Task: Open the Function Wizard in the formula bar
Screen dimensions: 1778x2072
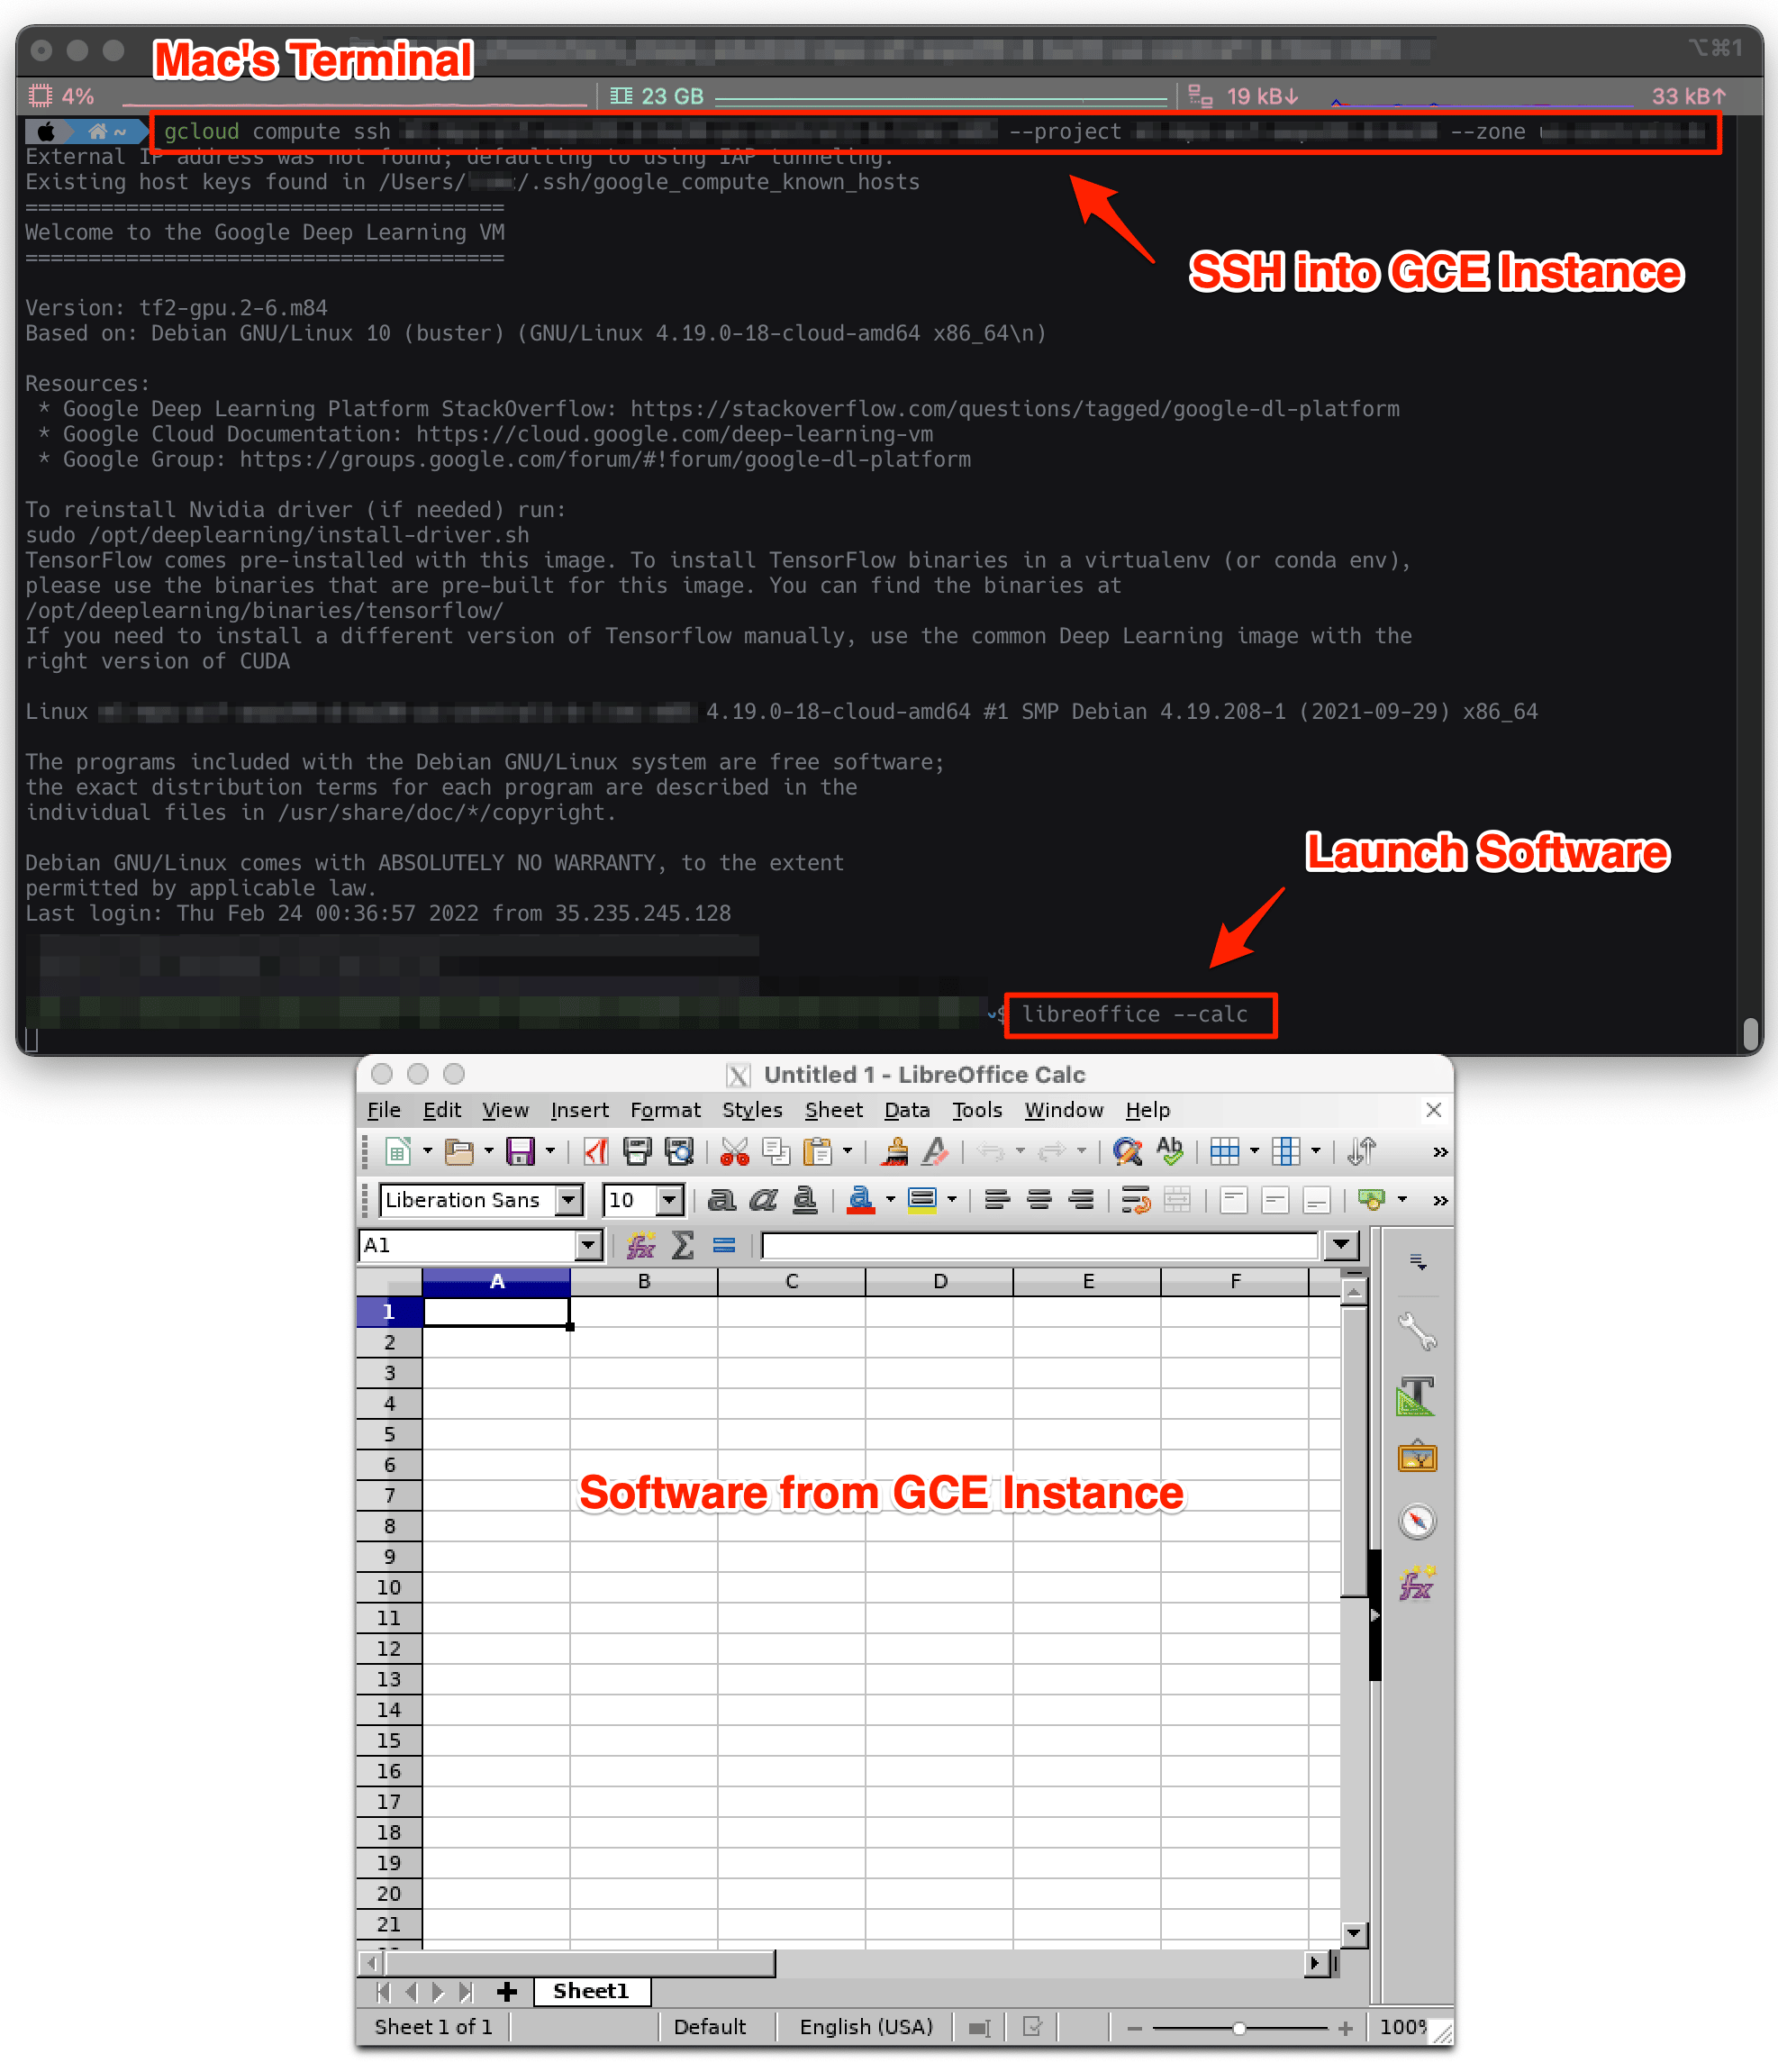Action: pos(640,1245)
